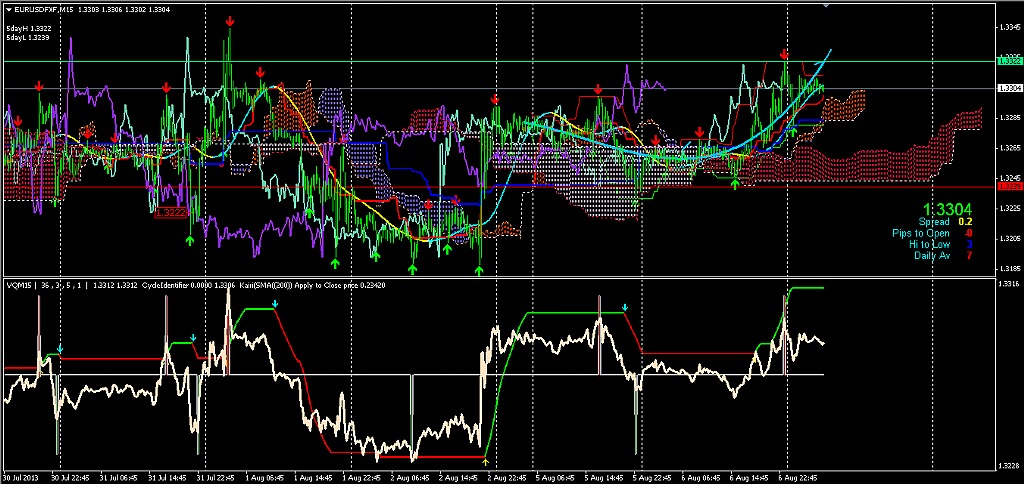The image size is (1024, 484).
Task: Click the 1.3304 current price axis label
Action: (1009, 88)
